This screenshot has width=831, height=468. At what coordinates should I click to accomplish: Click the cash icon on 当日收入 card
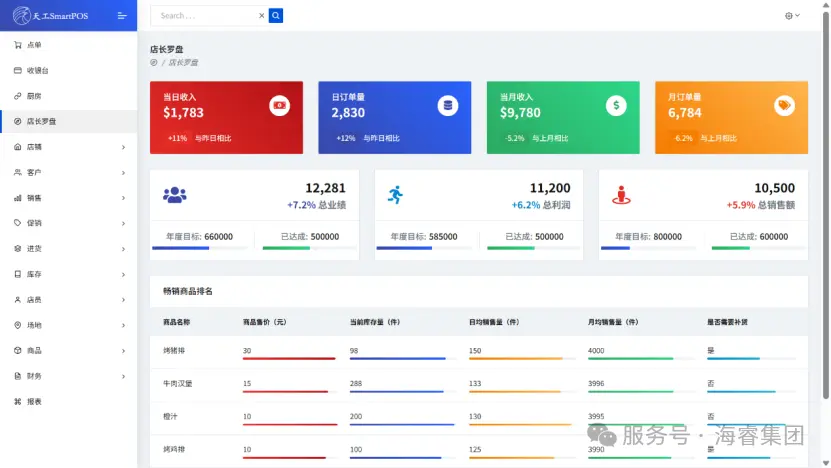(x=279, y=105)
